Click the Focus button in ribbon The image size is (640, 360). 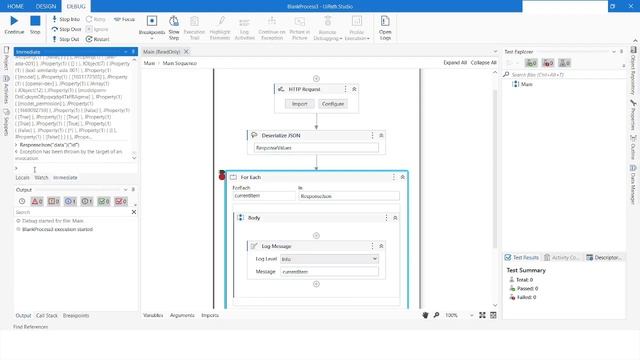pos(124,19)
